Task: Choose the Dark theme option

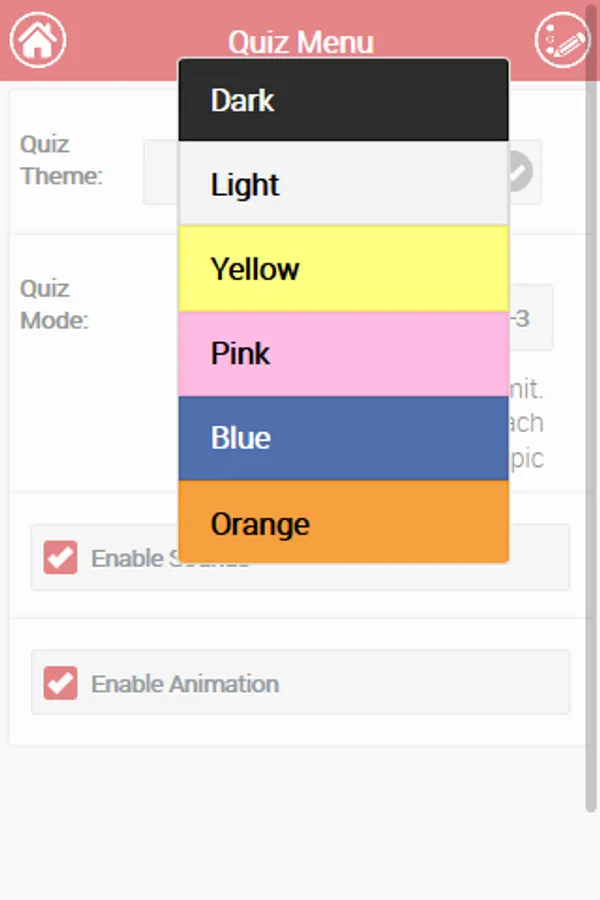Action: tap(343, 100)
